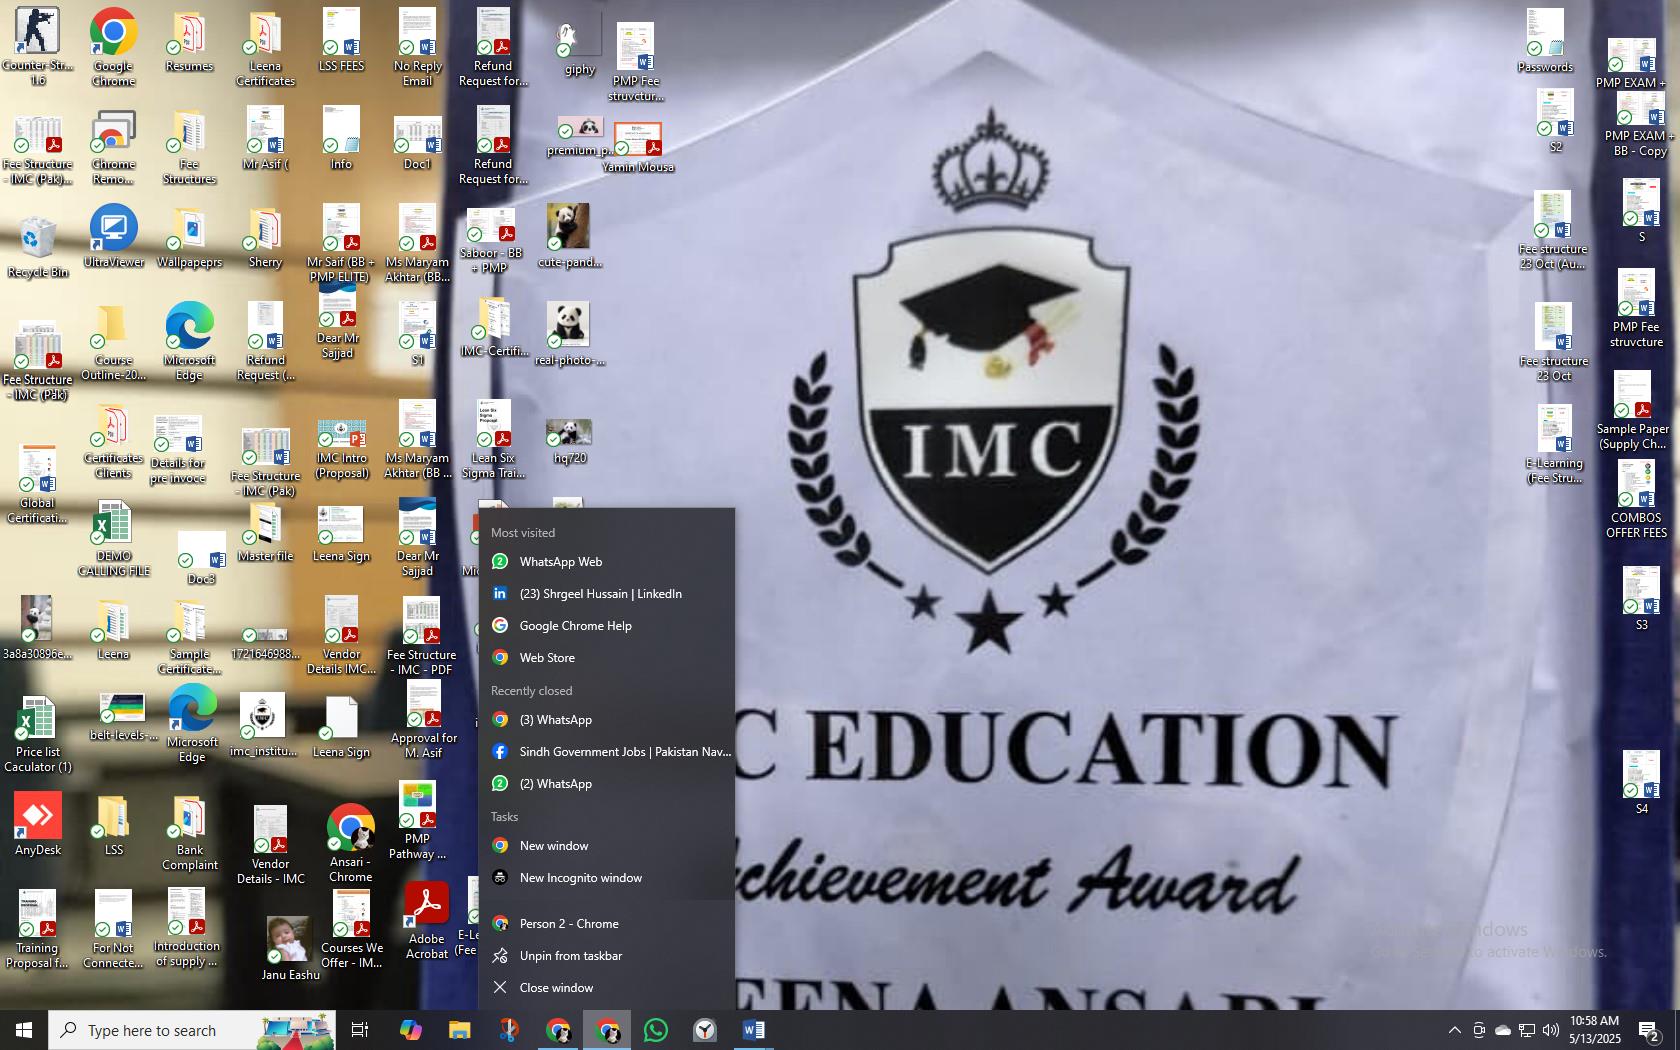1680x1050 pixels.
Task: Reopen Sindh Government Jobs recently closed page
Action: coord(607,752)
